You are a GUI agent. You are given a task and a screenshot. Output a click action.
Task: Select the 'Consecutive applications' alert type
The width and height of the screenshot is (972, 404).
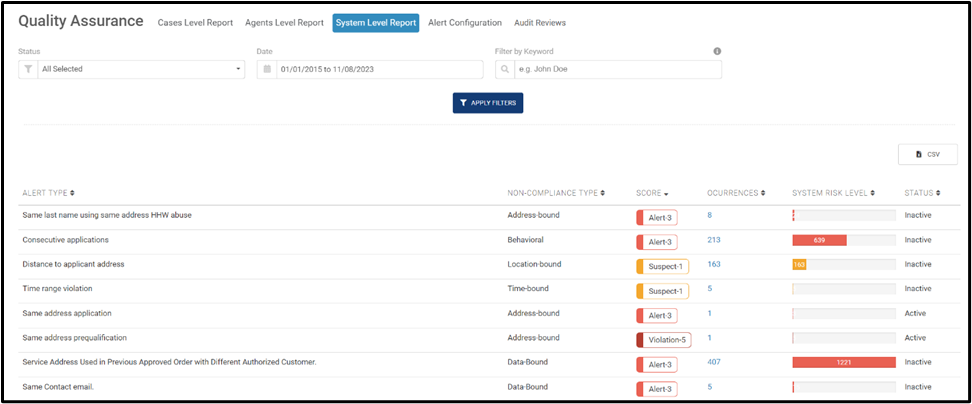66,240
